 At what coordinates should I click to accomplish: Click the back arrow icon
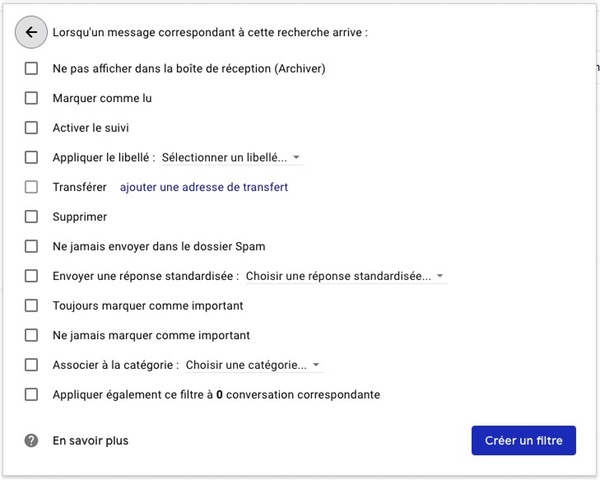pyautogui.click(x=31, y=32)
